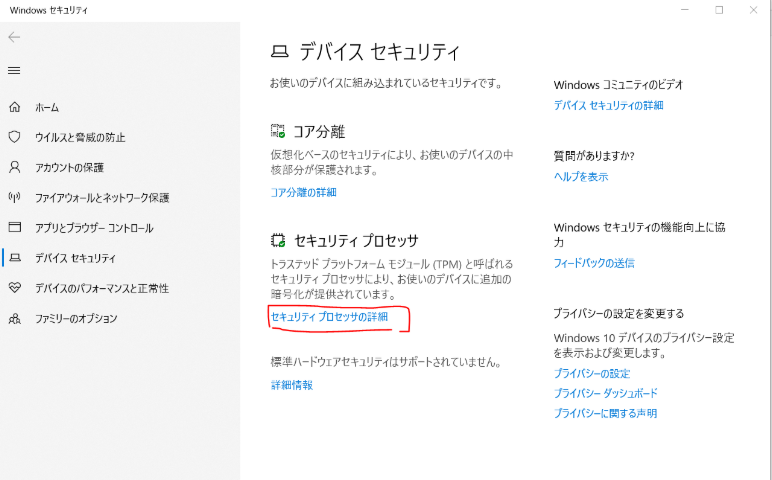Viewport: 772px width, 480px height.
Task: Open the hamburger navigation menu
Action: 14,70
